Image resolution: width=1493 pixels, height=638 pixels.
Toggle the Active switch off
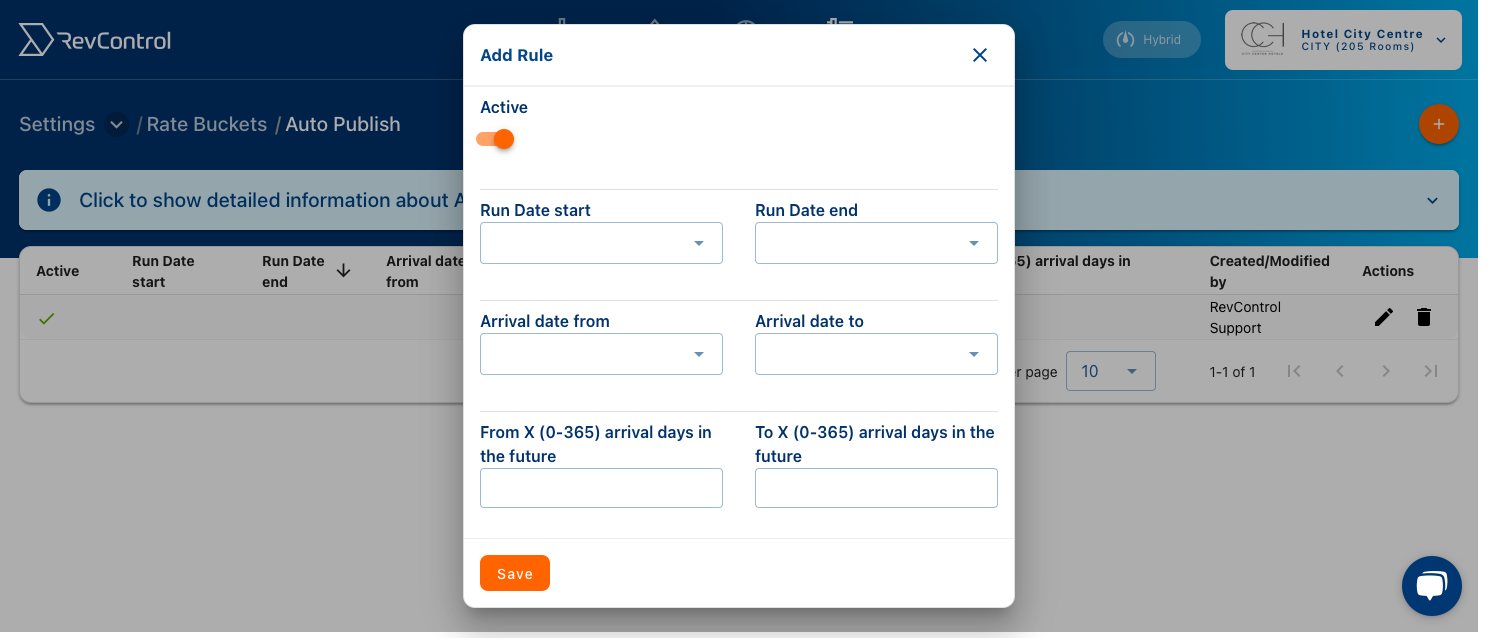pos(495,139)
